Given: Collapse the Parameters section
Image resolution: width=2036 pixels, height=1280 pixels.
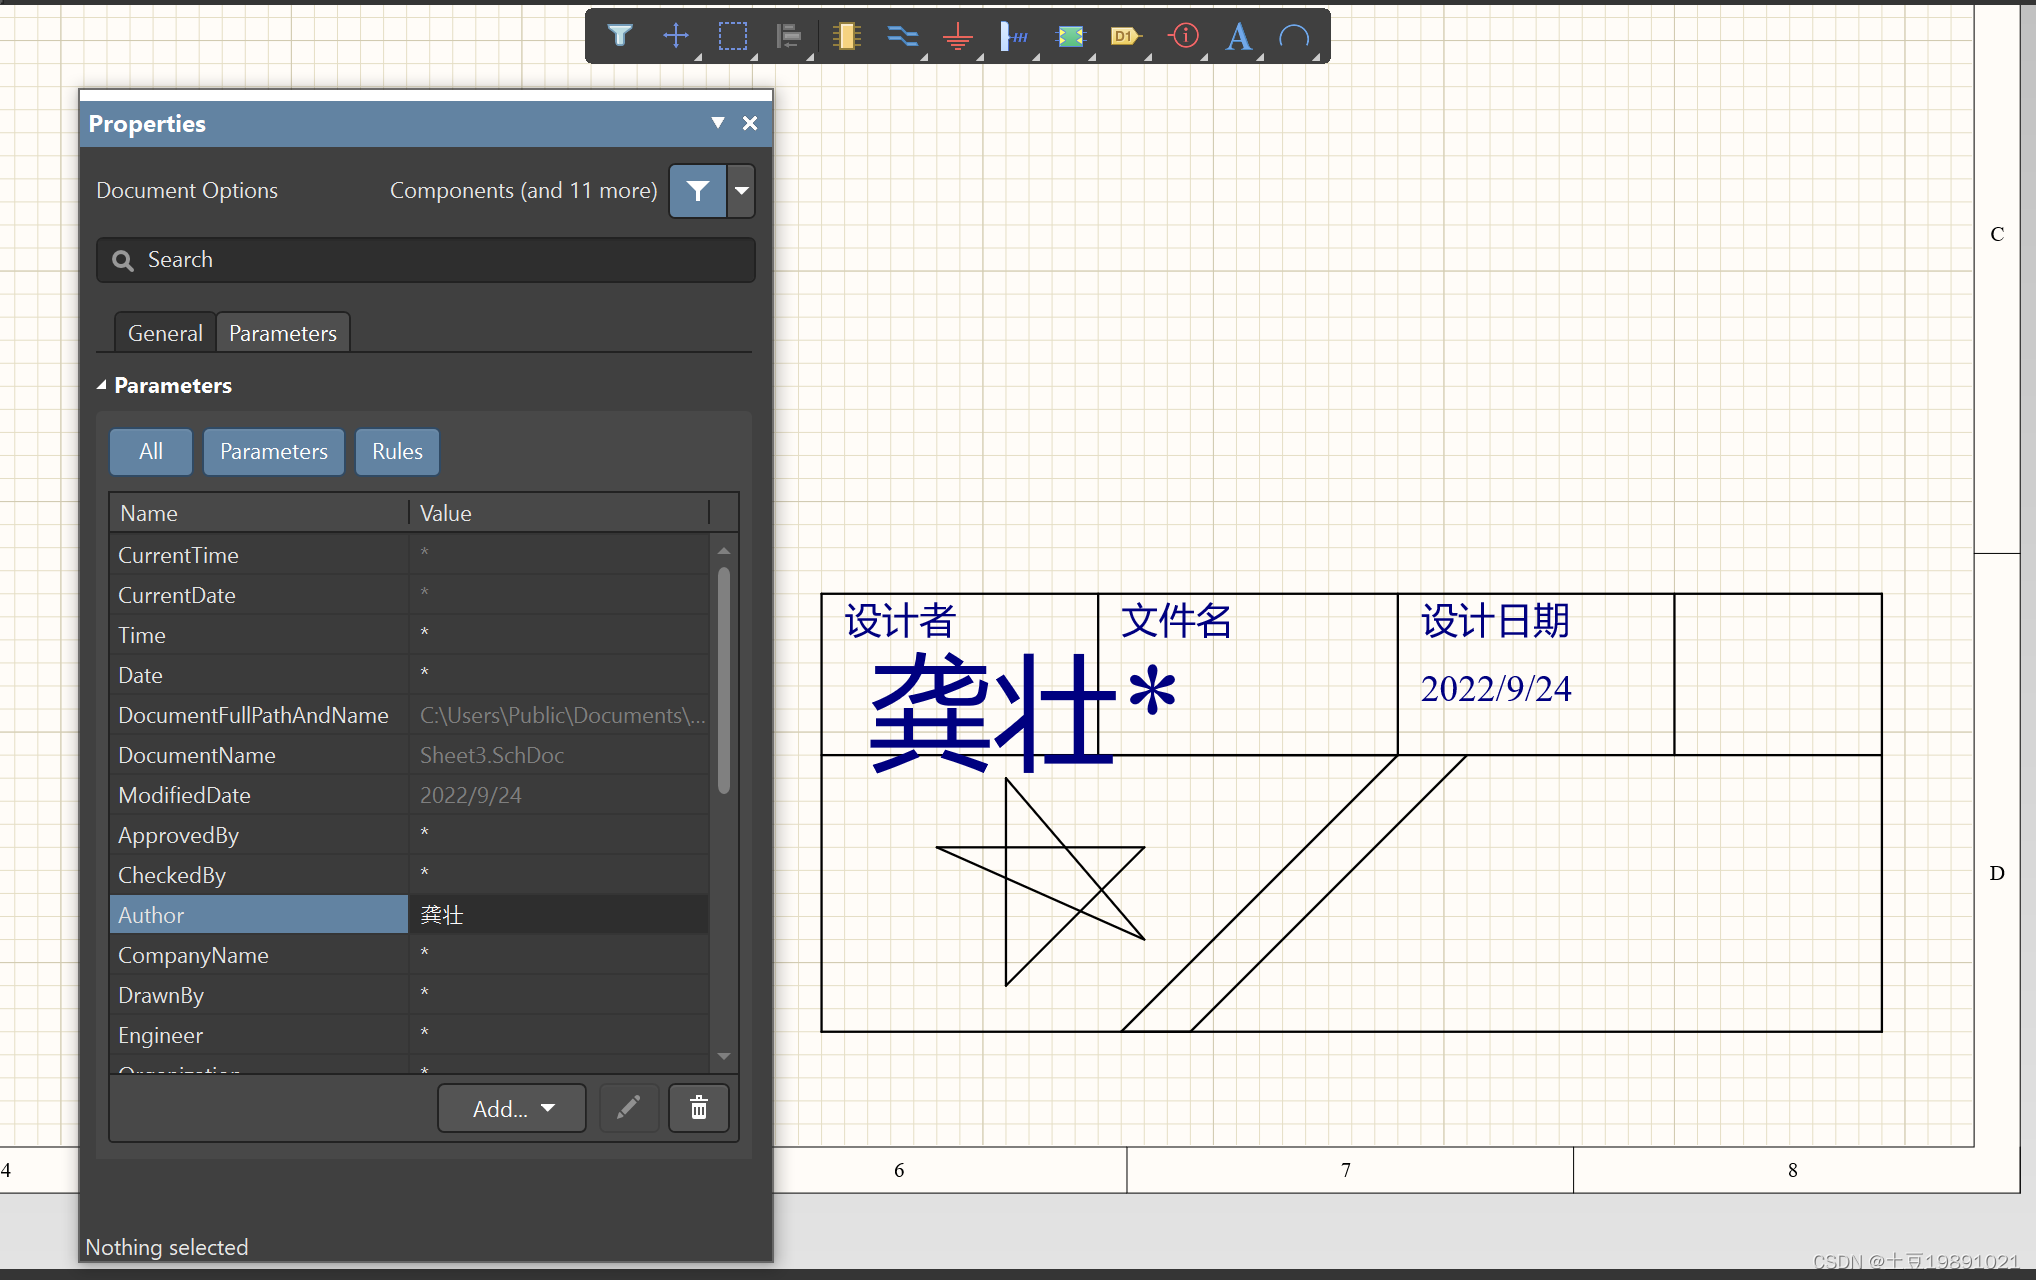Looking at the screenshot, I should pos(102,384).
